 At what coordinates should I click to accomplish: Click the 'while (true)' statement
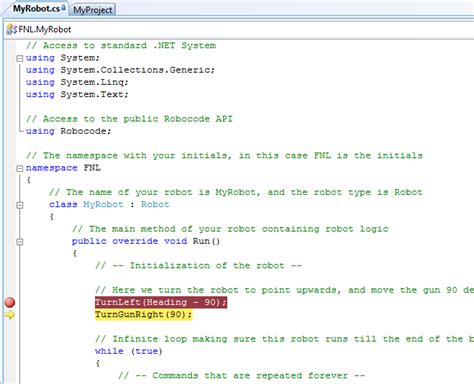(129, 351)
